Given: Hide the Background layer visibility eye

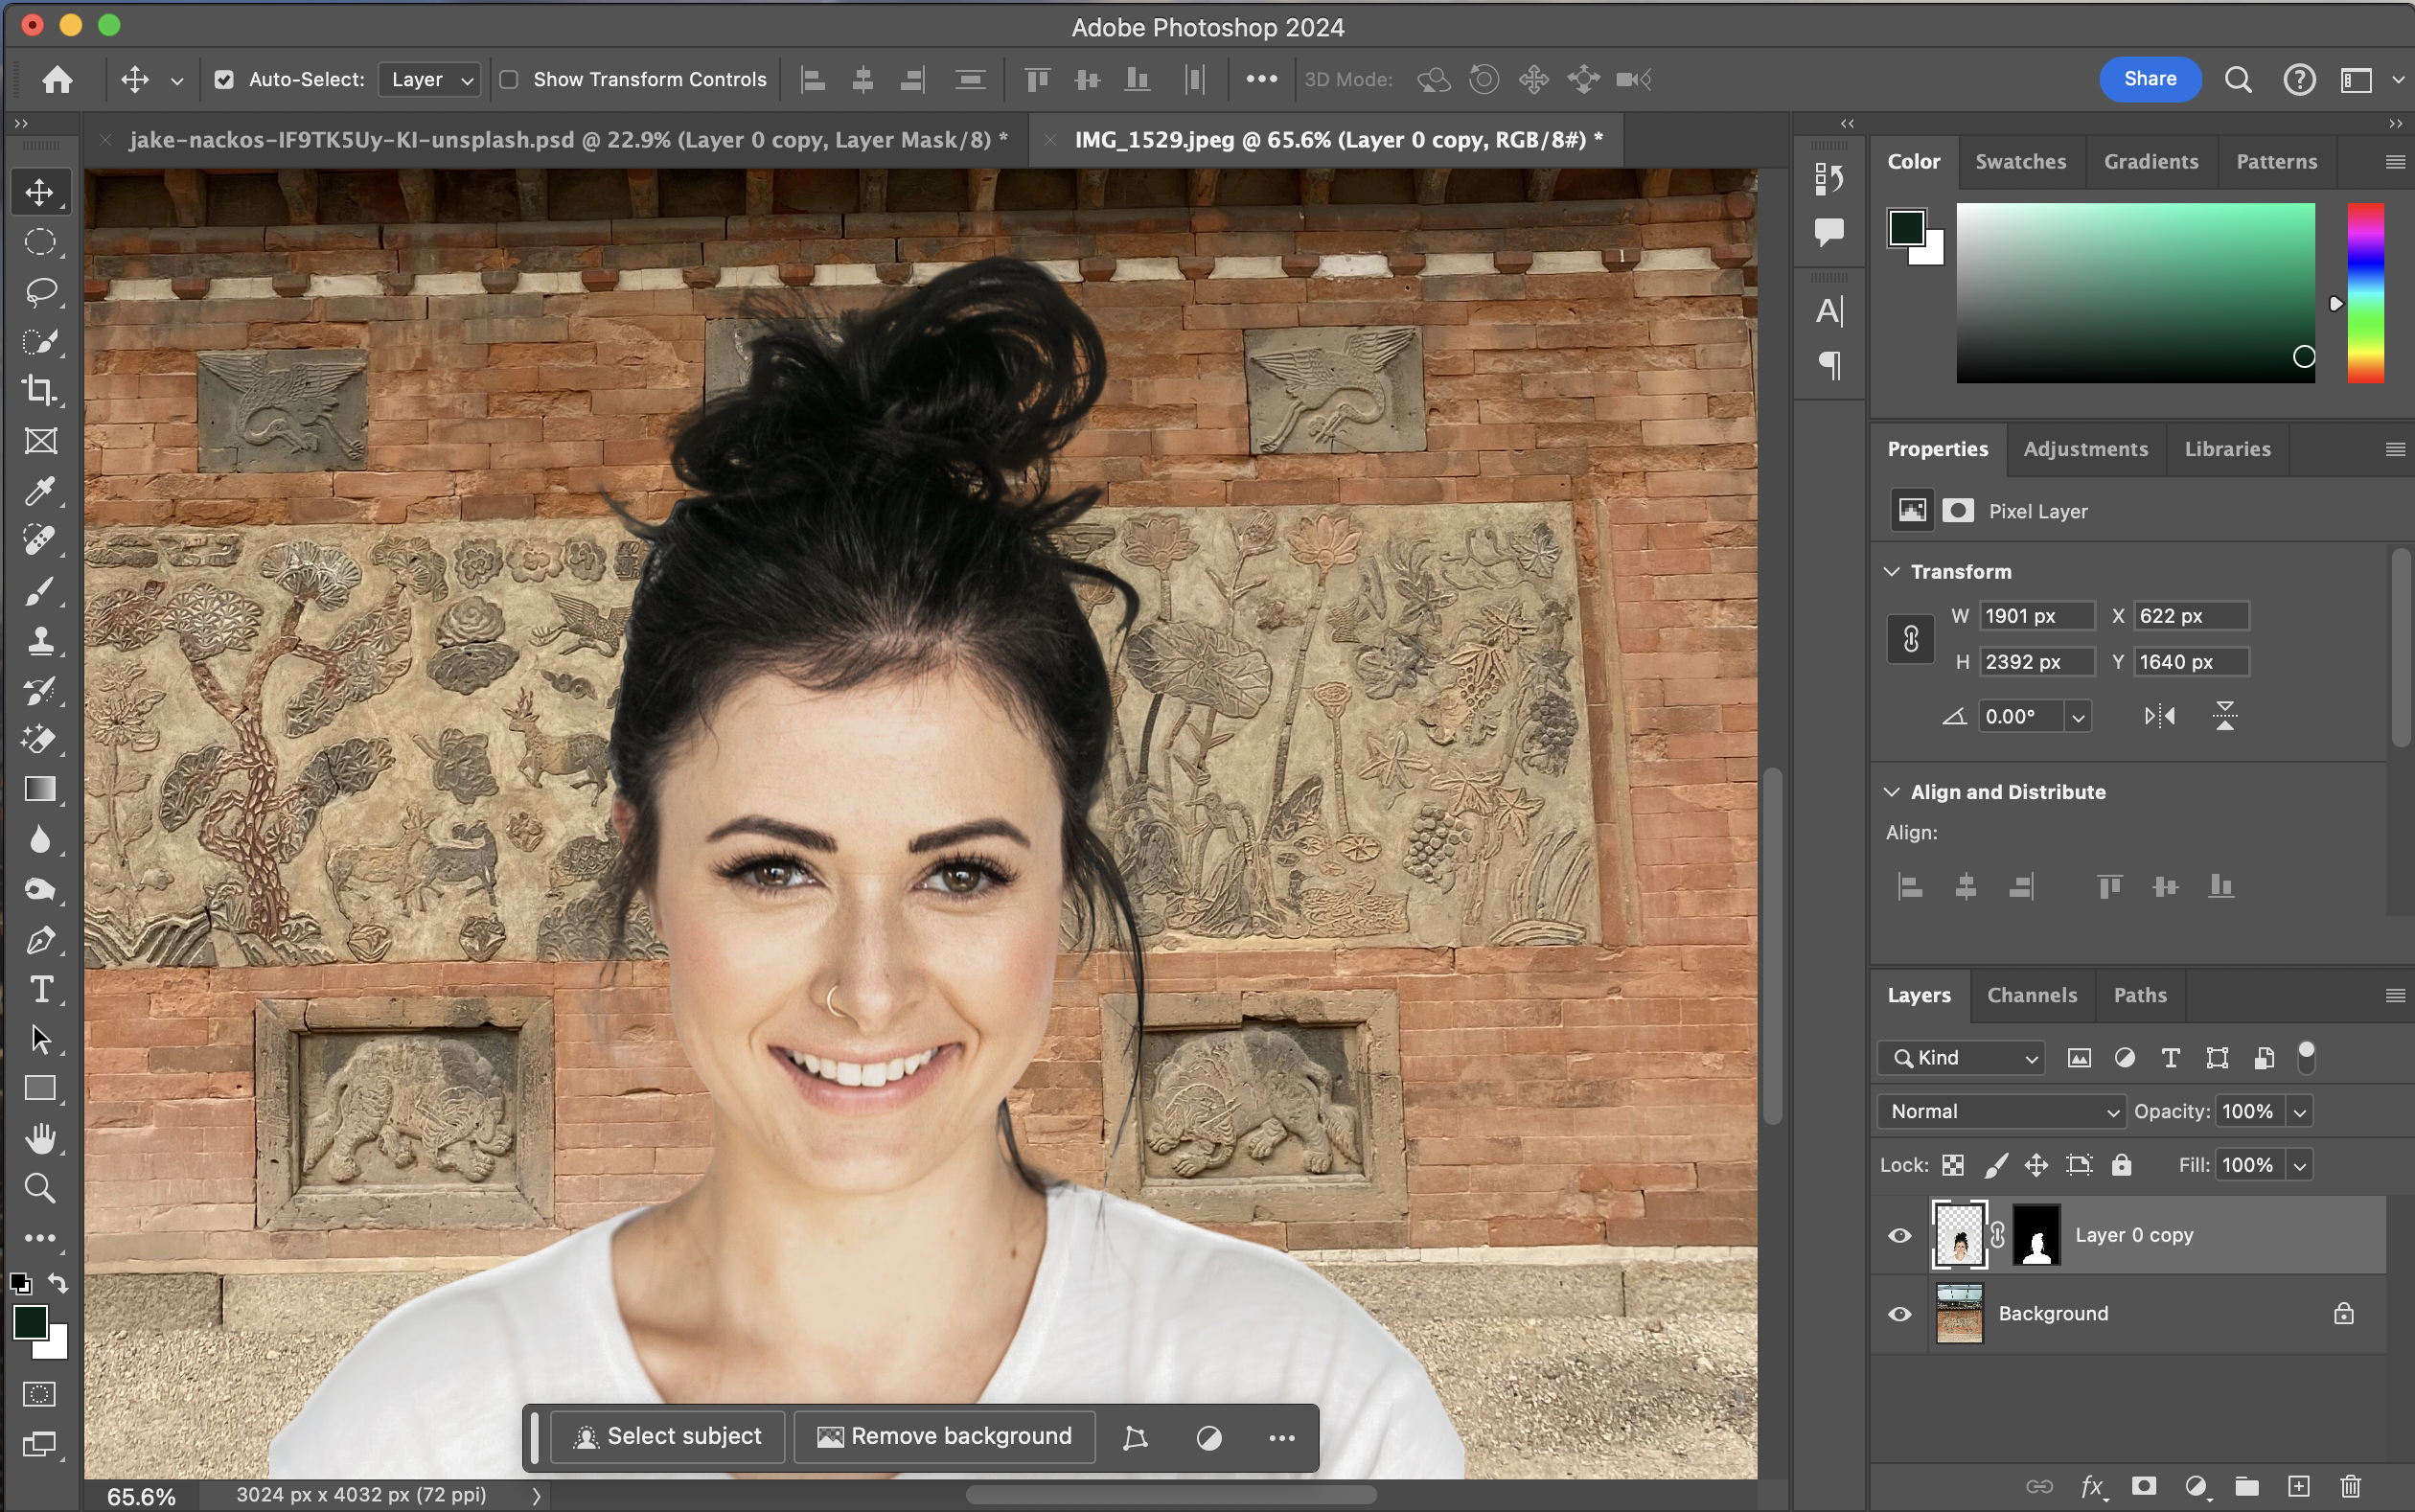Looking at the screenshot, I should [x=1899, y=1314].
